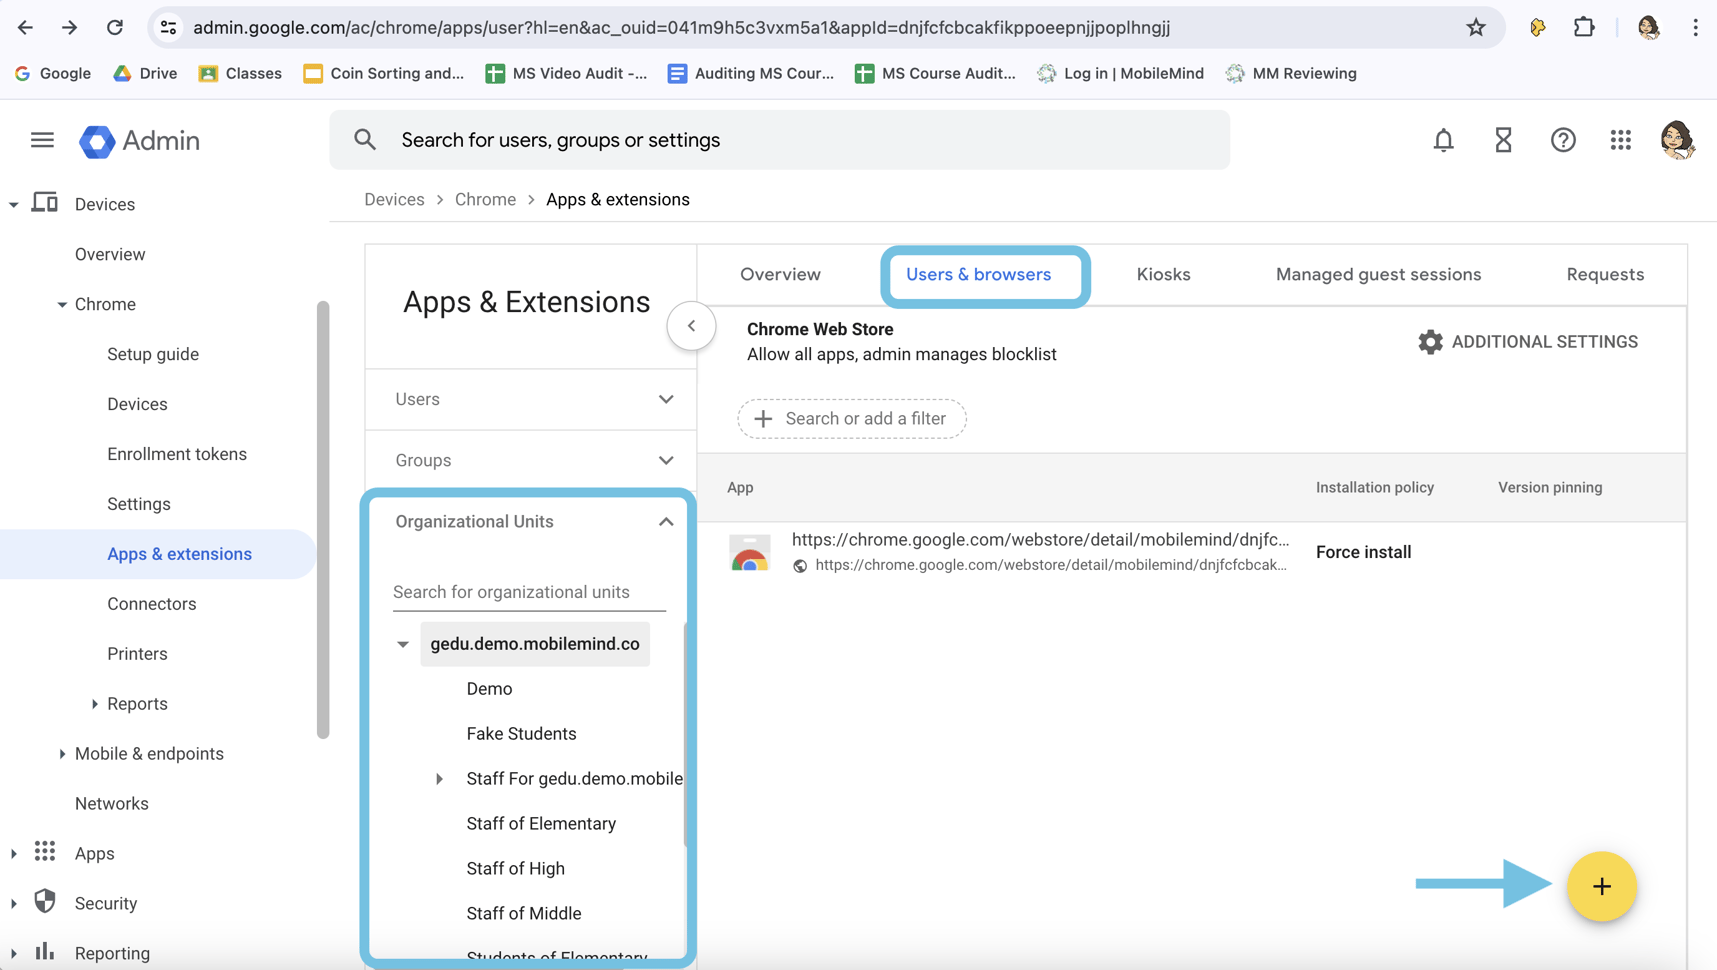The image size is (1717, 970).
Task: Select the Chrome icon on the app row
Action: coord(749,551)
